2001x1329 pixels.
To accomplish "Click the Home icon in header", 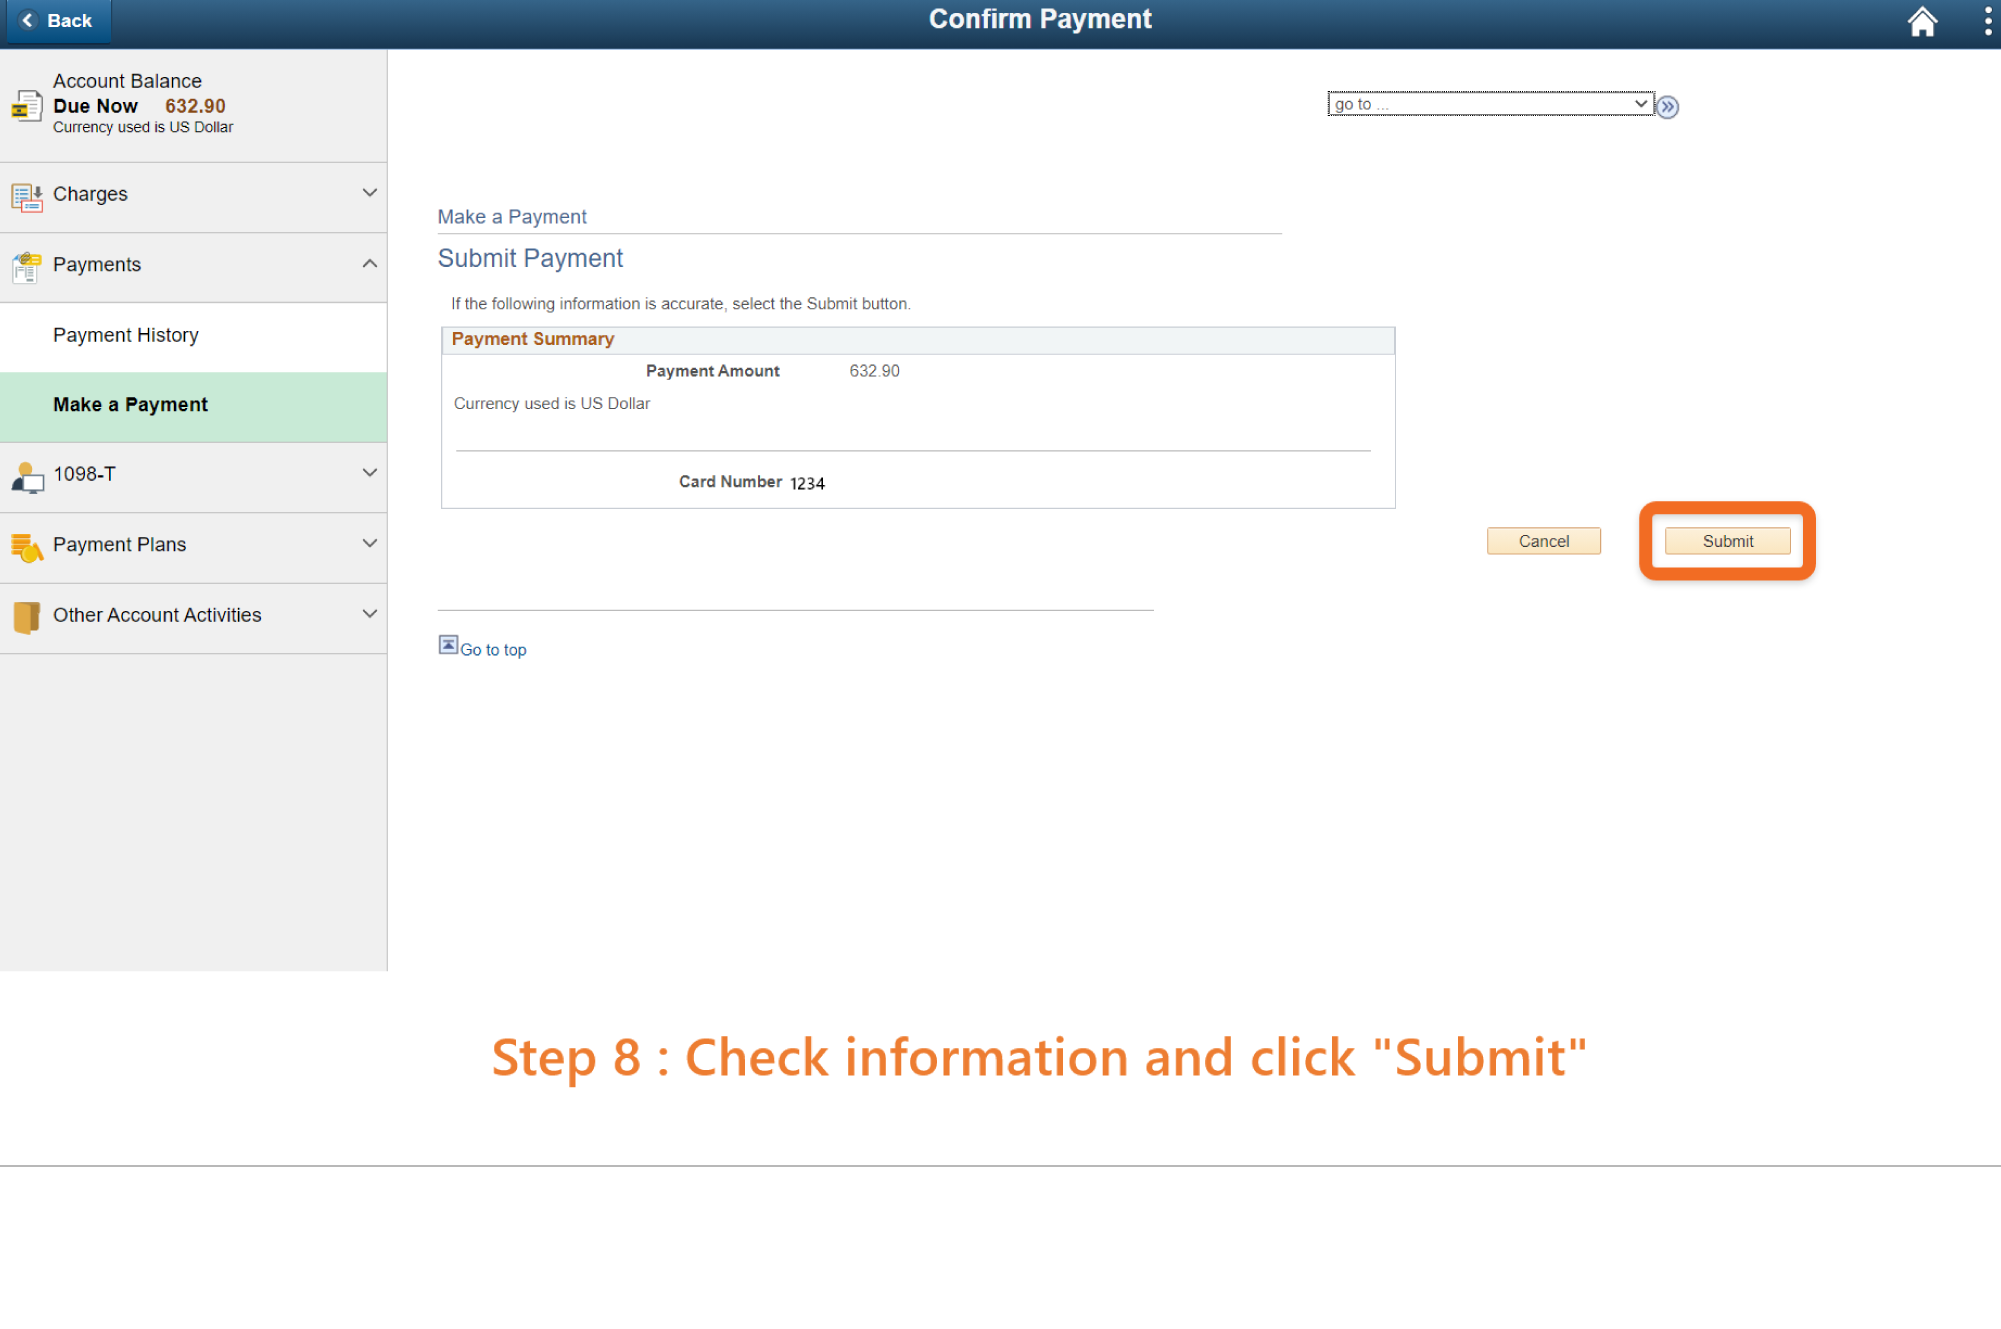I will (x=1921, y=21).
